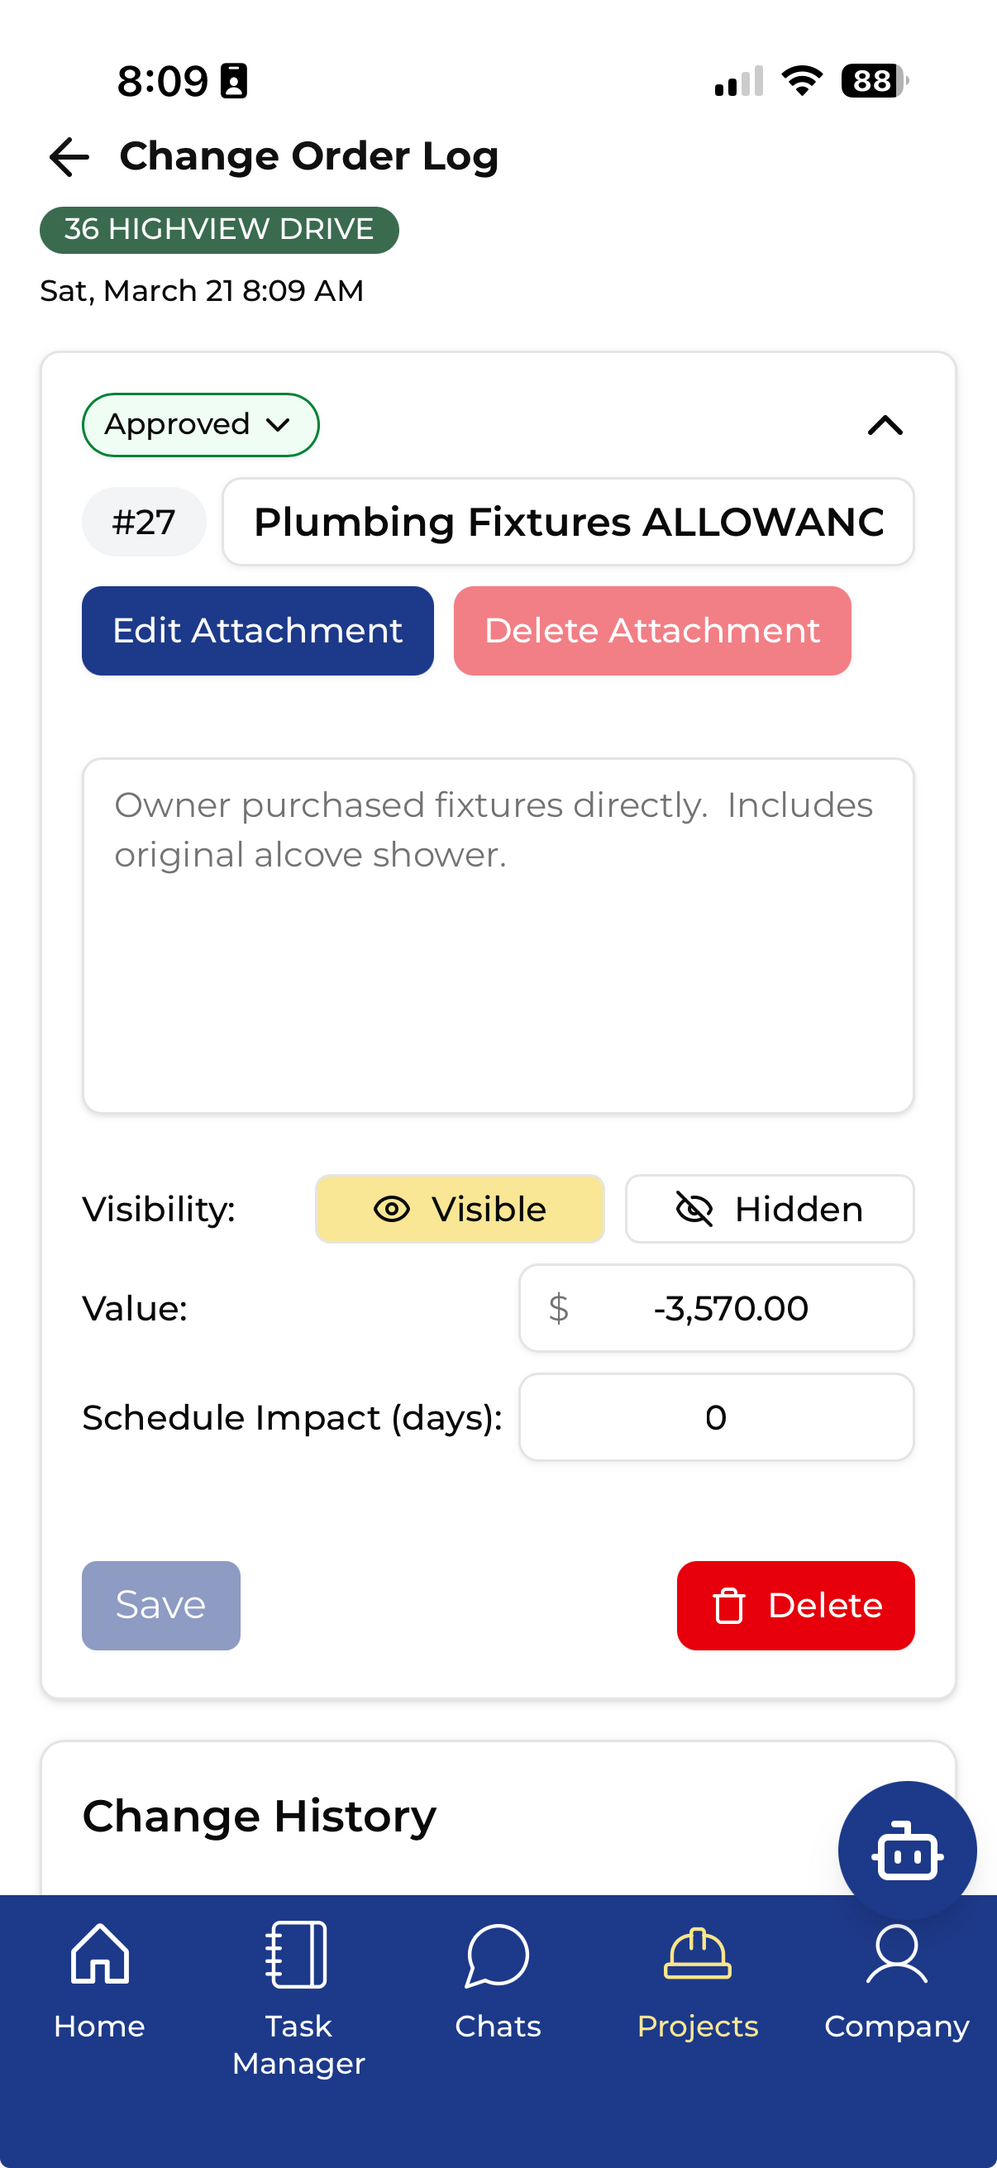Tap the Home house icon

pyautogui.click(x=100, y=1953)
